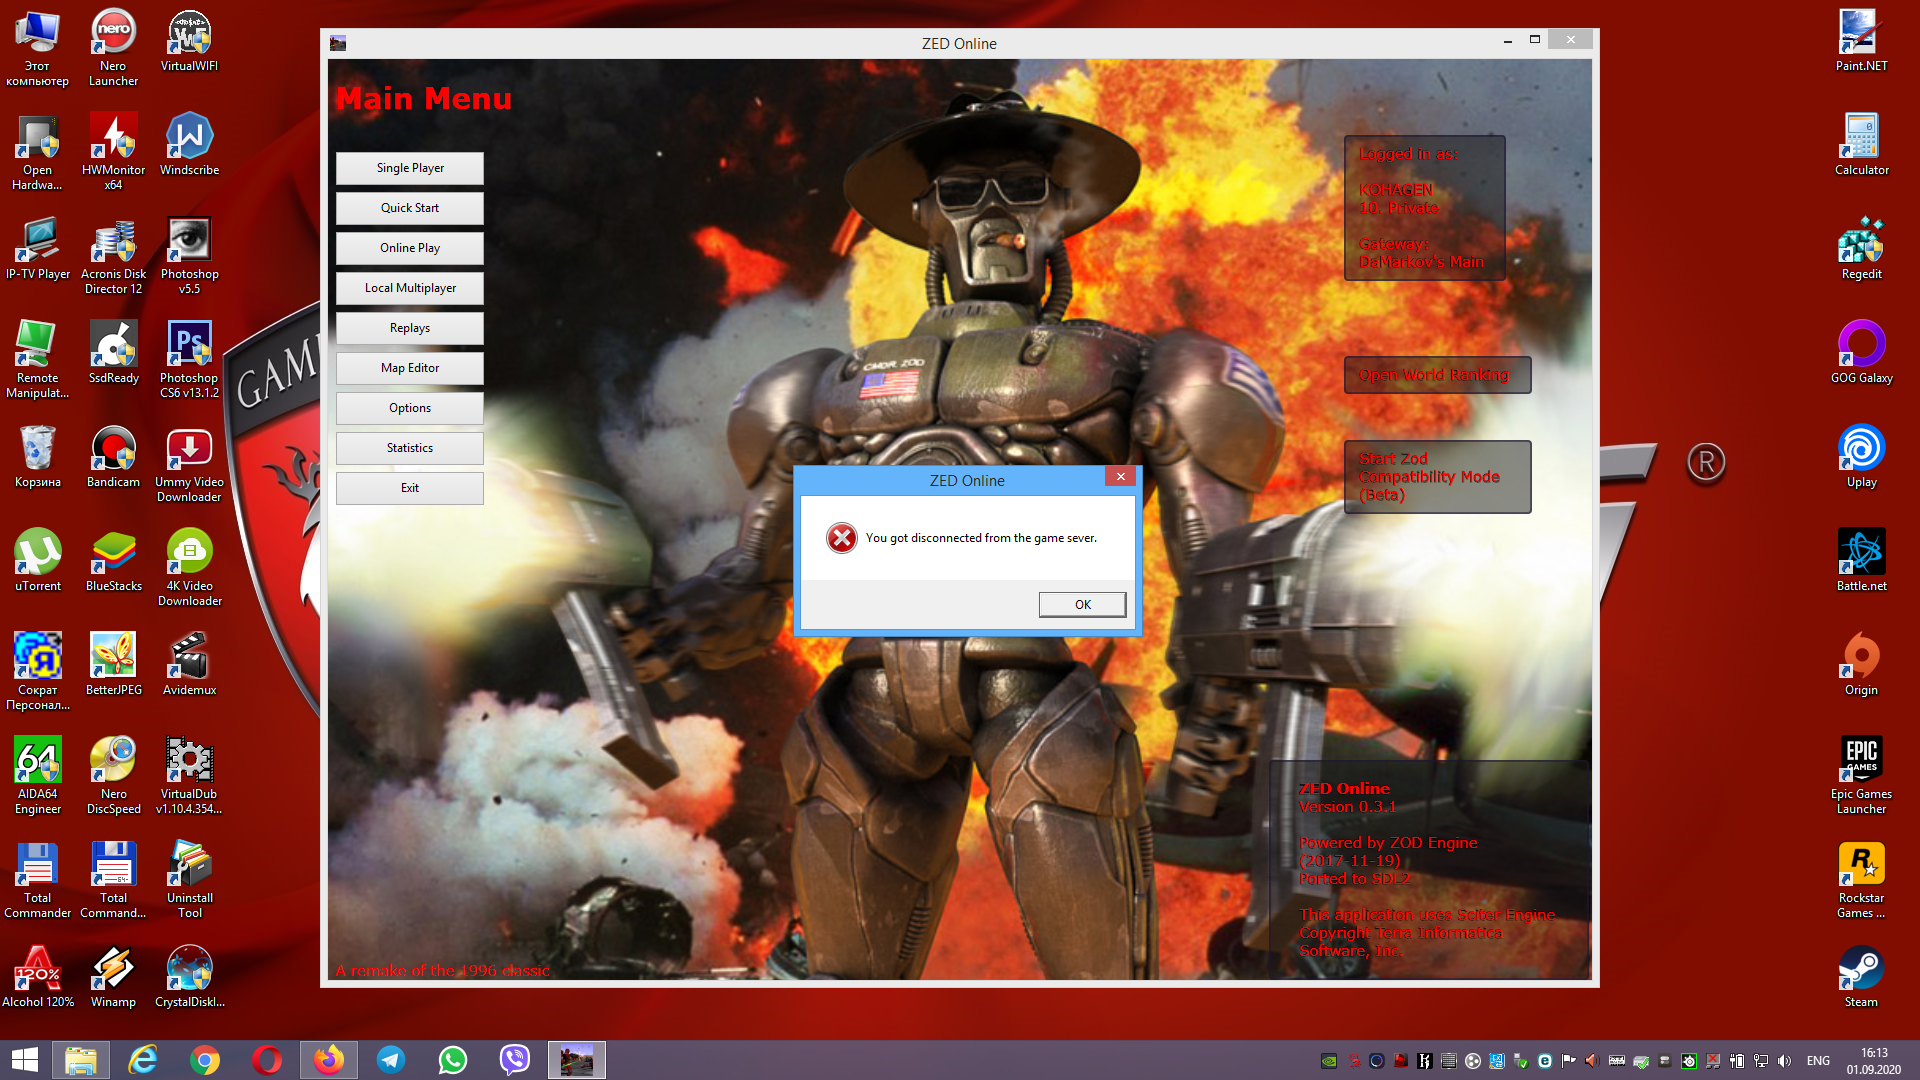This screenshot has width=1920, height=1080.
Task: Open Firefox from the taskbar
Action: [x=328, y=1060]
